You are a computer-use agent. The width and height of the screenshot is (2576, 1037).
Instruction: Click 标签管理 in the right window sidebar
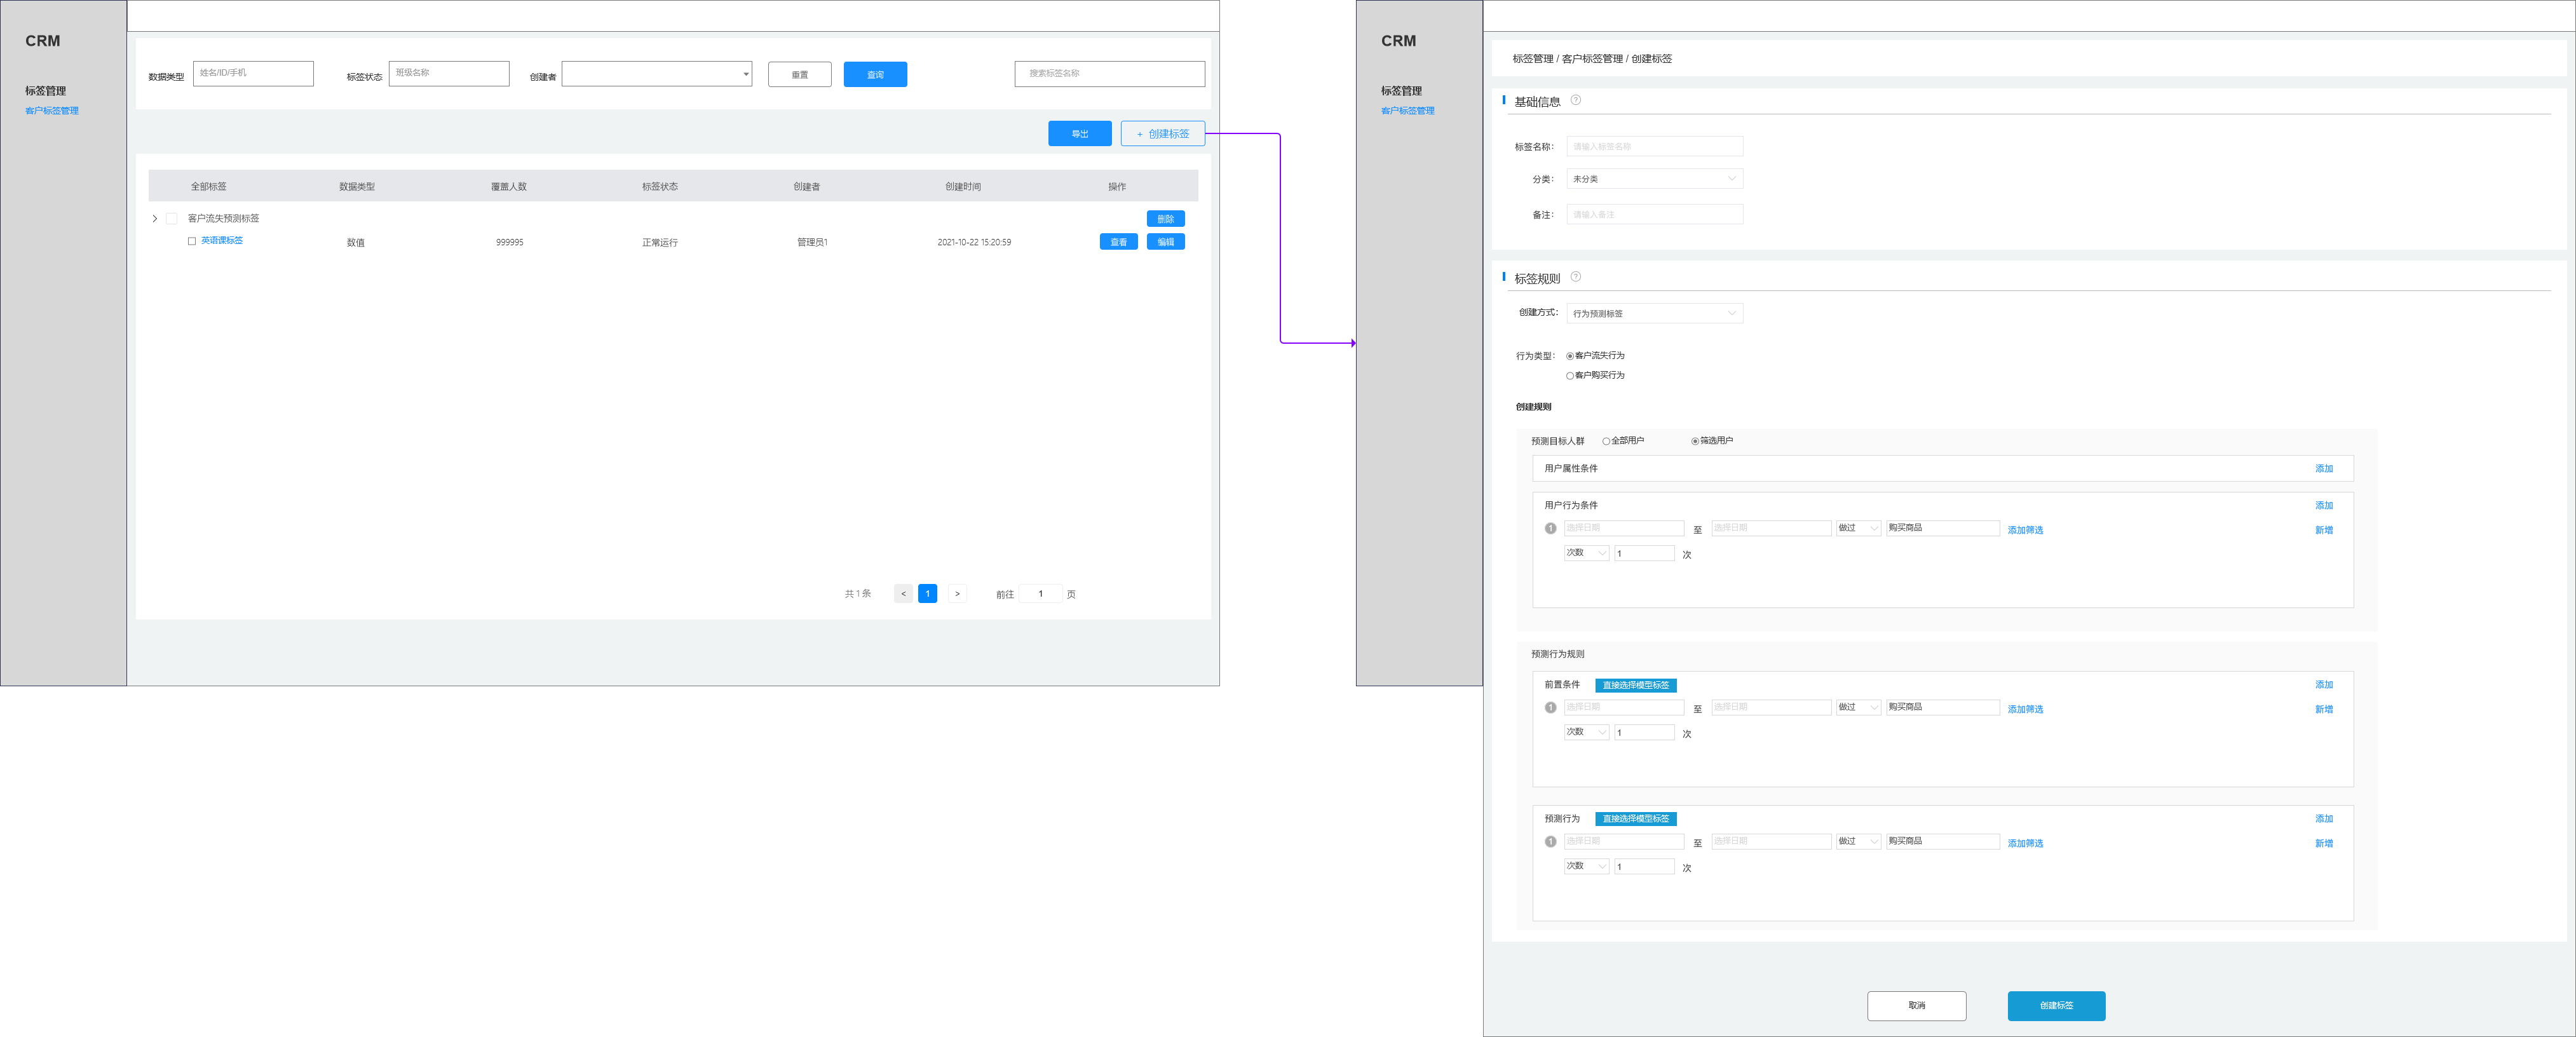pos(1402,91)
